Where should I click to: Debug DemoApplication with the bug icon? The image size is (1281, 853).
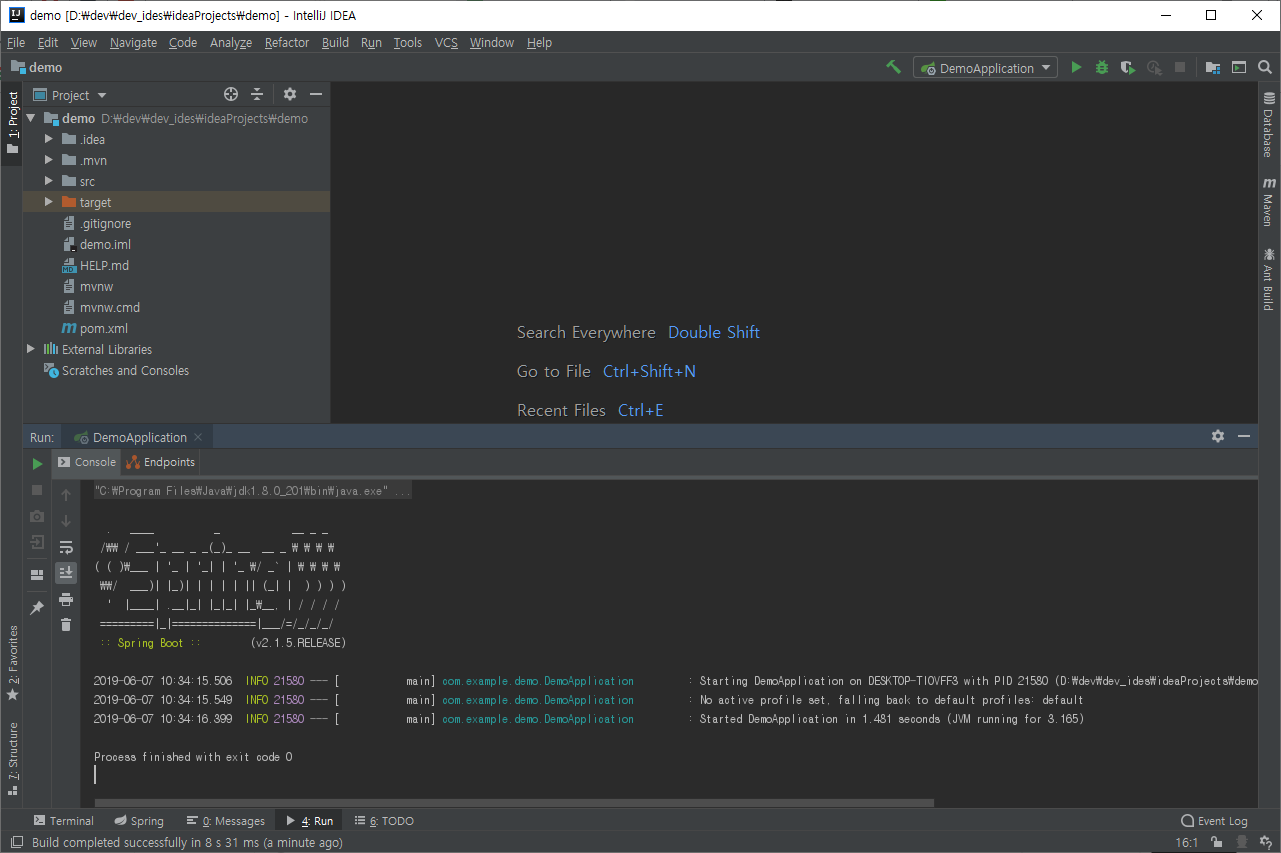point(1102,67)
